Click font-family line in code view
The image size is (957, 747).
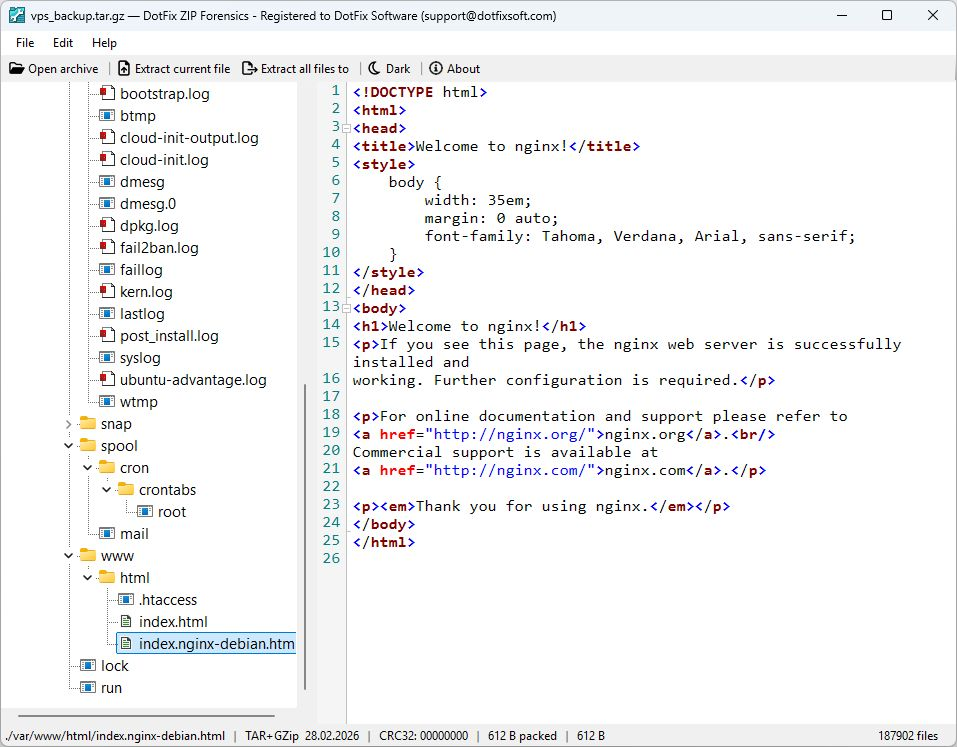coord(640,236)
